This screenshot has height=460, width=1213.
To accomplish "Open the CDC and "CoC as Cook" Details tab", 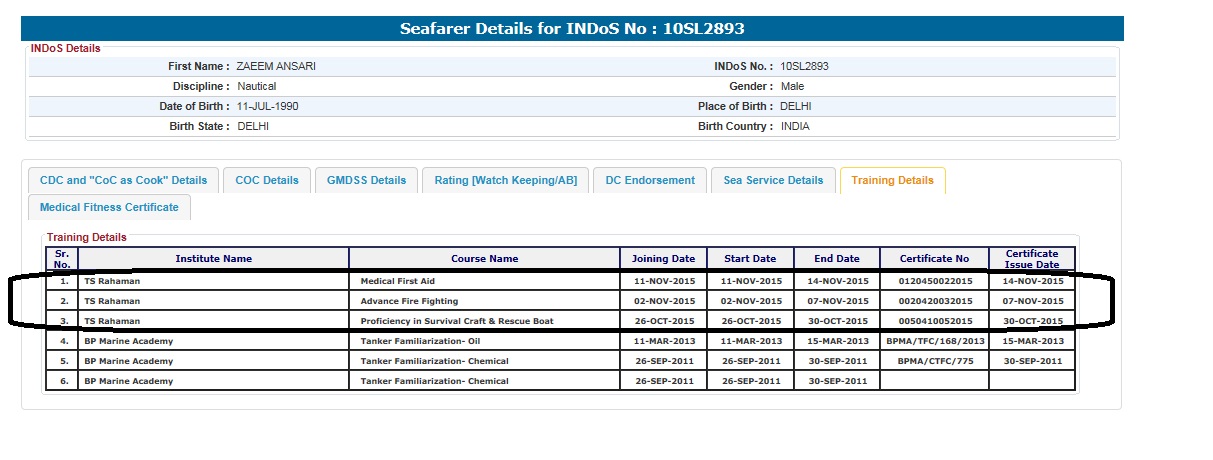I will tap(123, 180).
